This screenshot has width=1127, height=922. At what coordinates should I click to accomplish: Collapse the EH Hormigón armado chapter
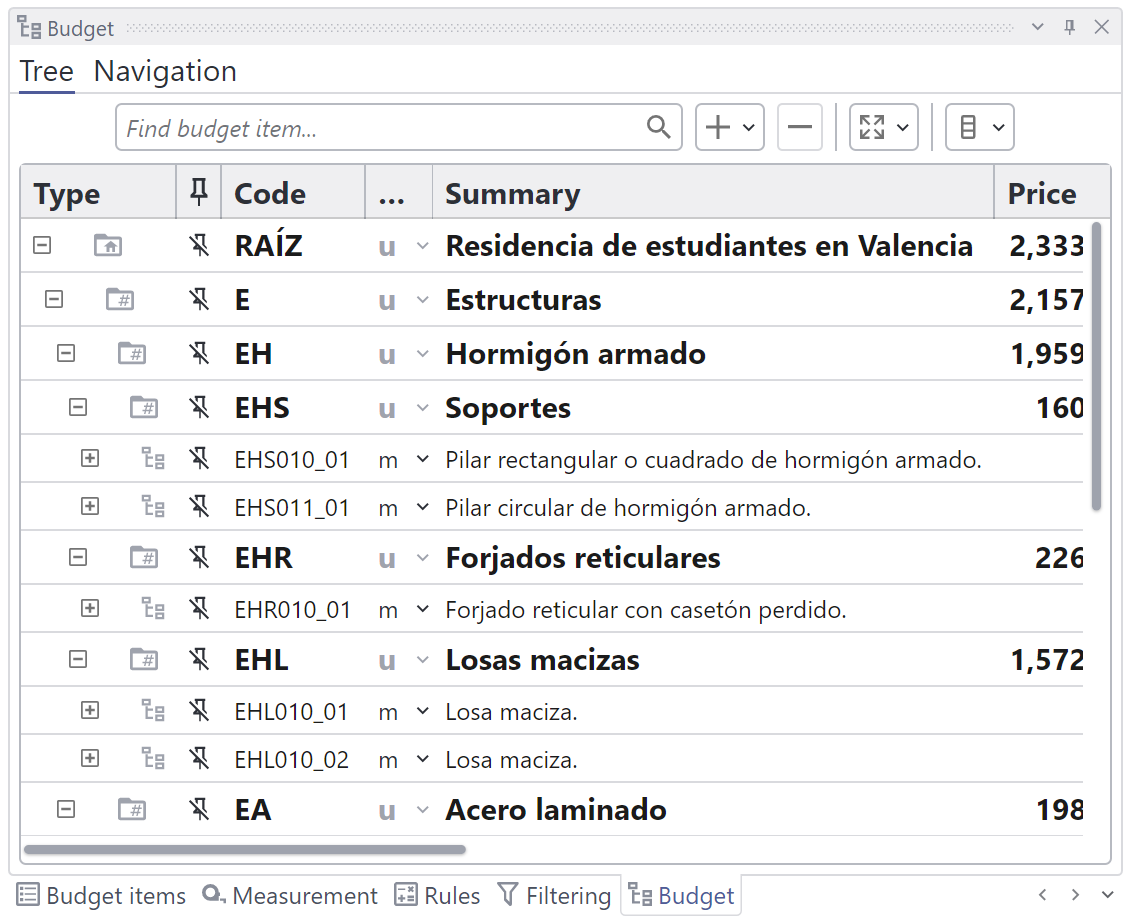click(x=66, y=353)
